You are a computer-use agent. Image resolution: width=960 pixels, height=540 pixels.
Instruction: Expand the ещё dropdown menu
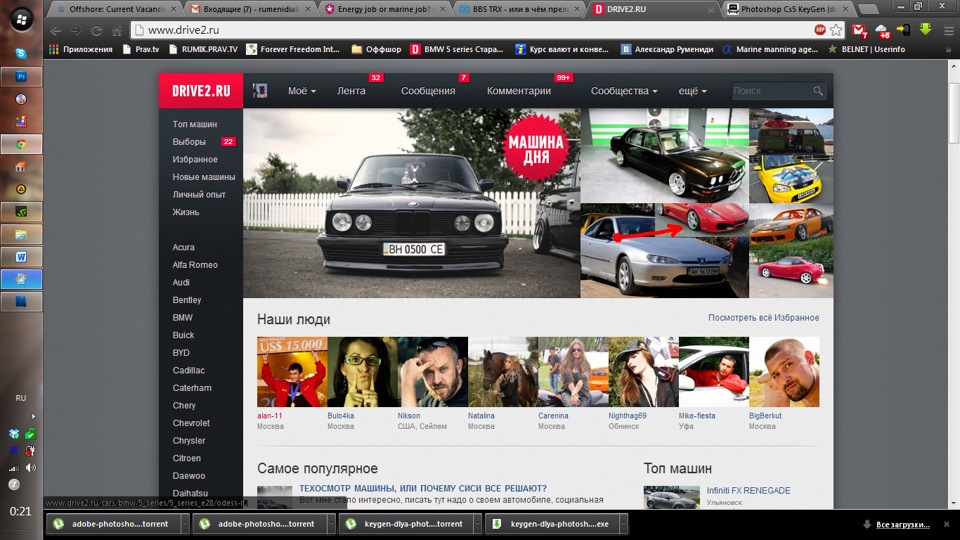(692, 91)
